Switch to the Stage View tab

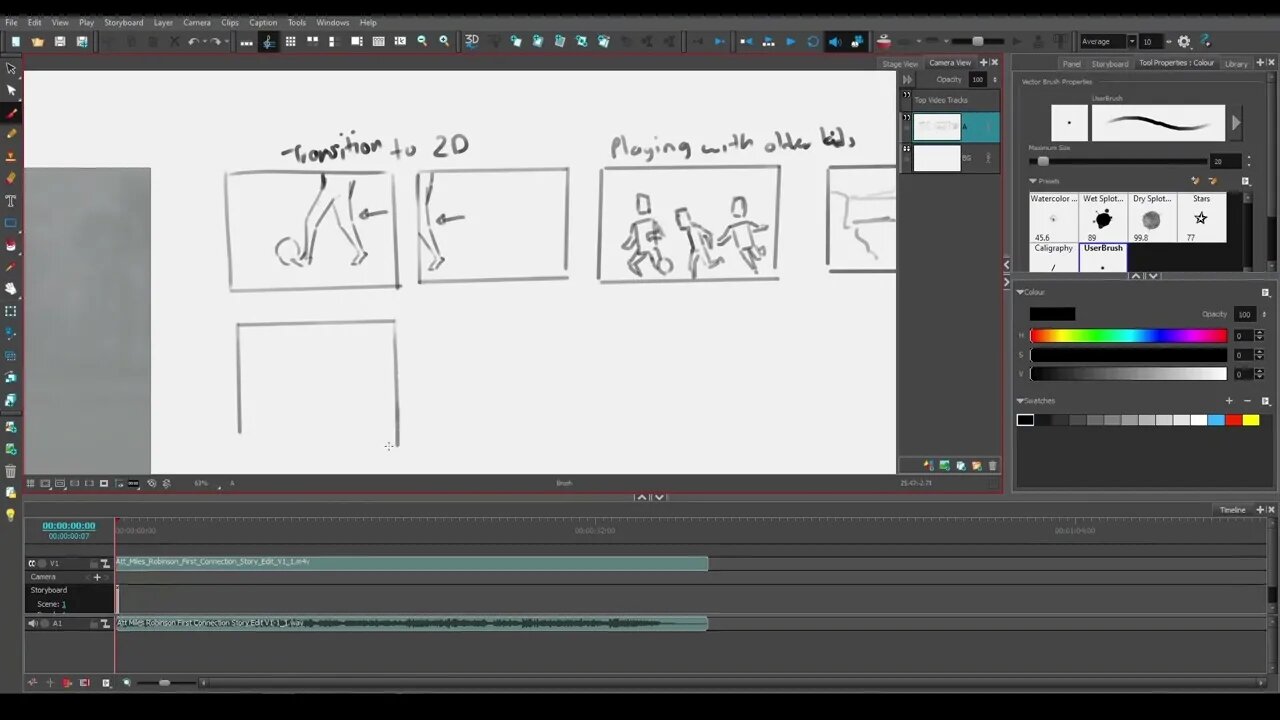tap(899, 63)
